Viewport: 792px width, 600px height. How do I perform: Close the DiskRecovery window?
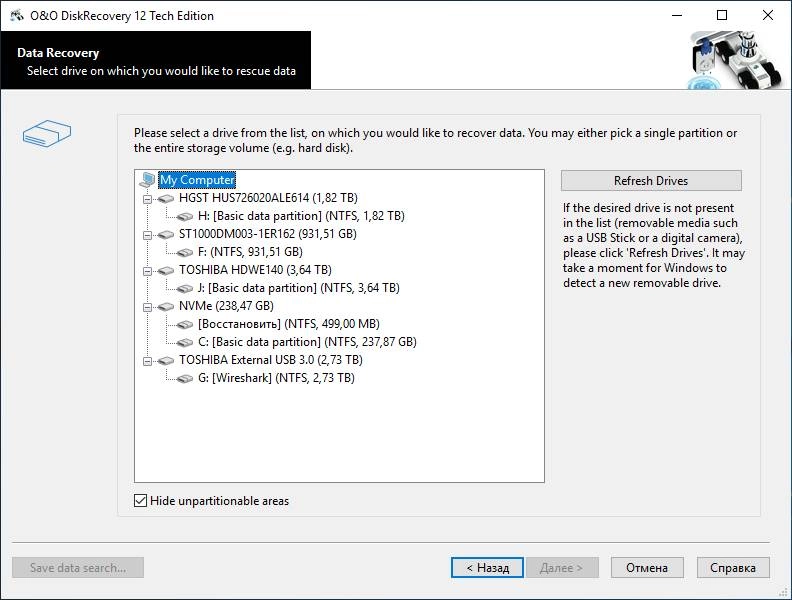pyautogui.click(x=768, y=15)
